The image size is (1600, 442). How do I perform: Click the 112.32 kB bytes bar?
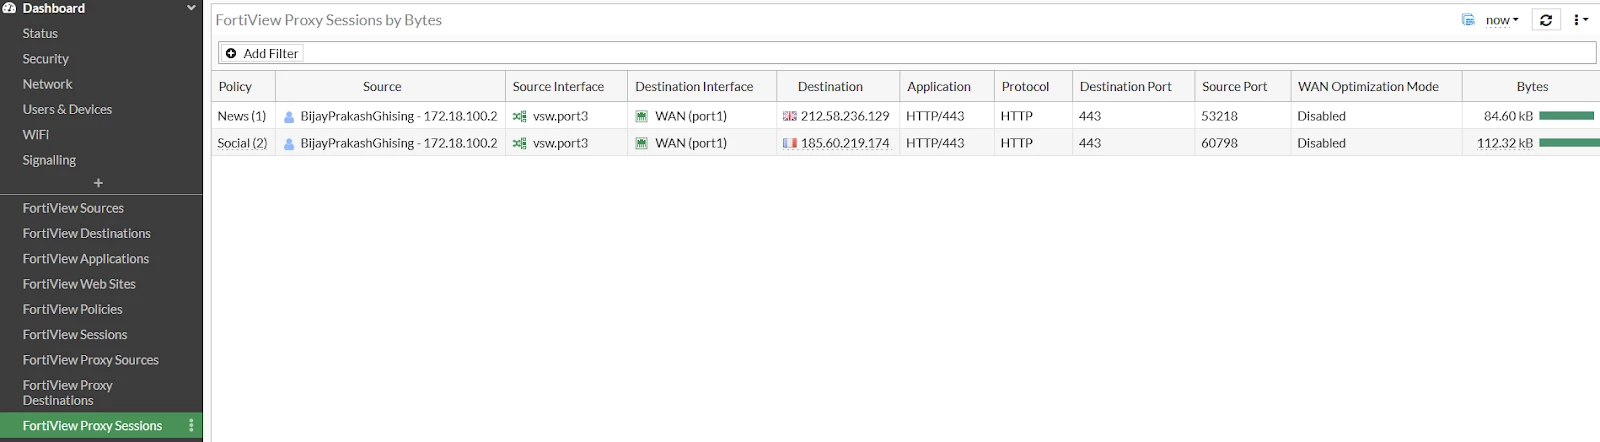coord(1569,143)
